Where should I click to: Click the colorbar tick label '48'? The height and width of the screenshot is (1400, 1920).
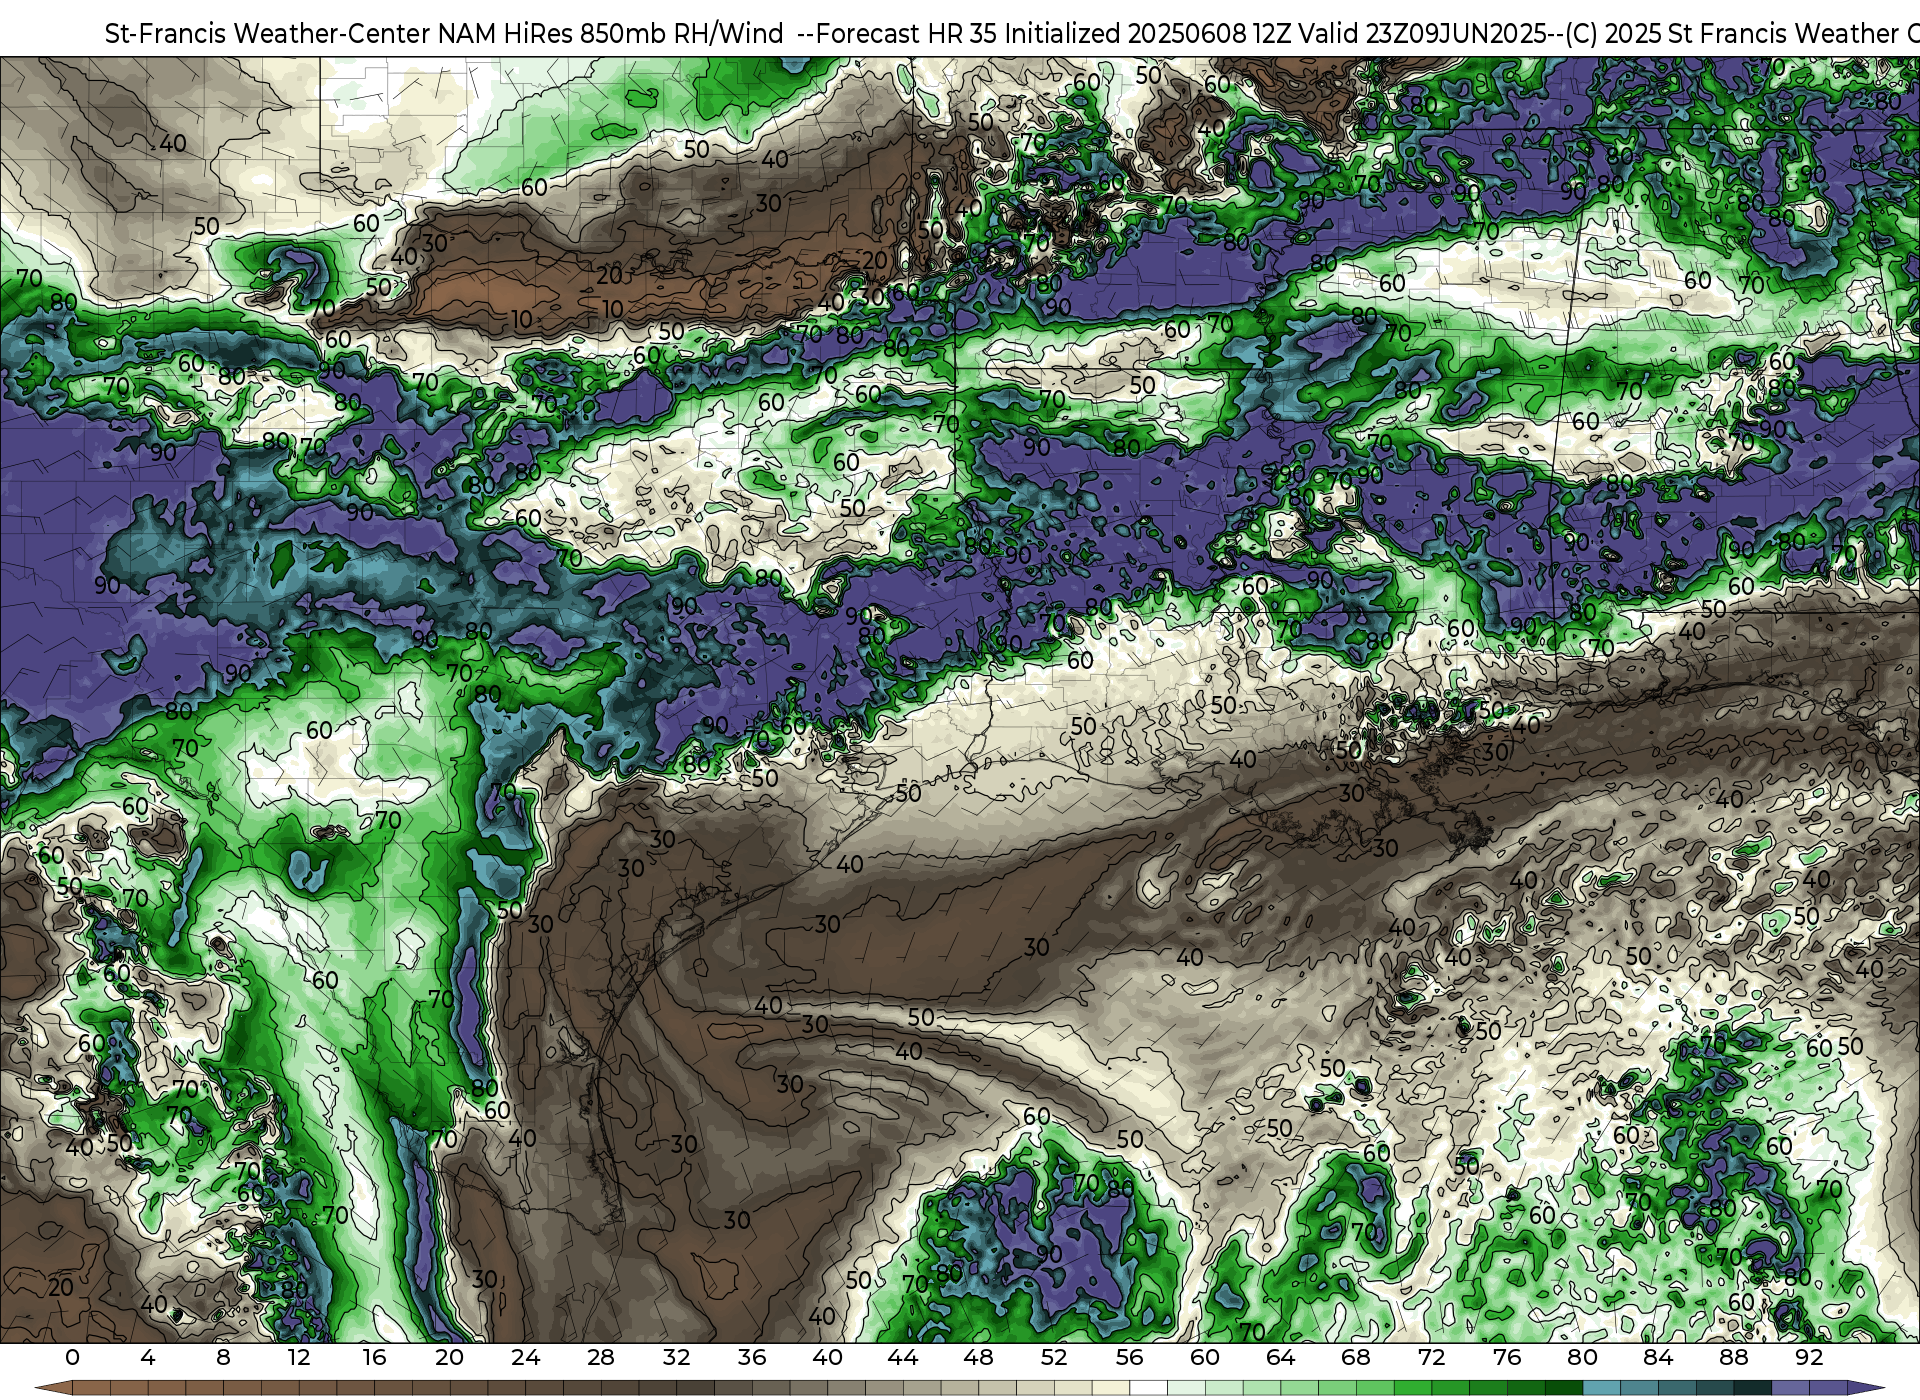(978, 1357)
